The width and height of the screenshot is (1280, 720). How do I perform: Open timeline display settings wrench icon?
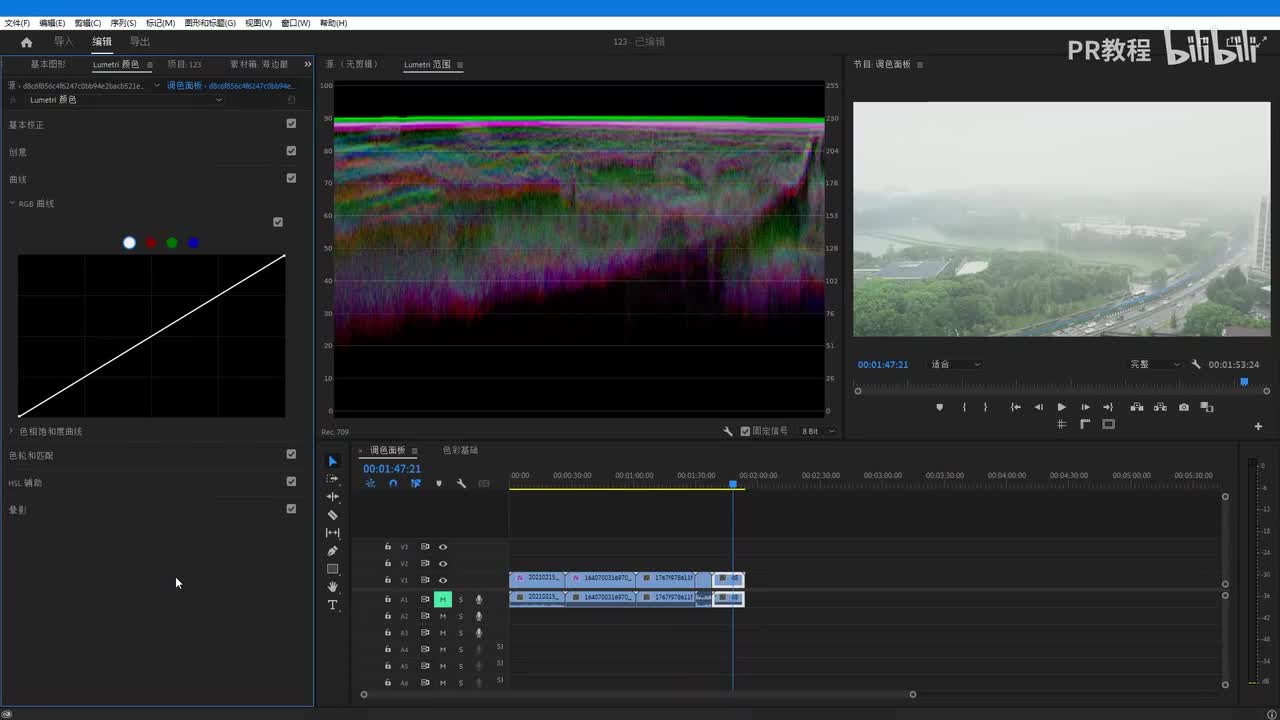(461, 484)
